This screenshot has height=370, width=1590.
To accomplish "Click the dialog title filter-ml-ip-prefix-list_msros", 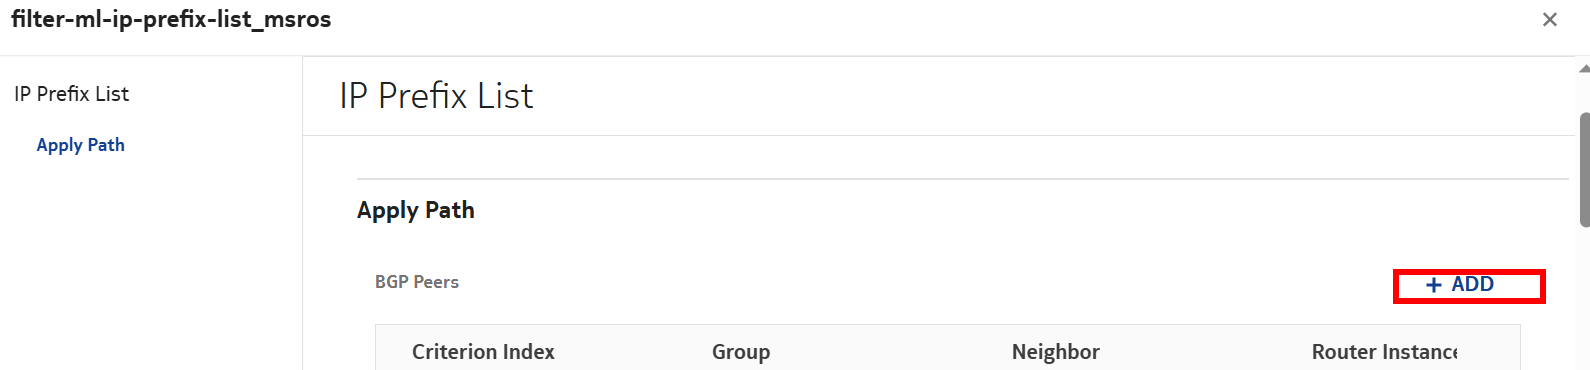I will coord(171,20).
